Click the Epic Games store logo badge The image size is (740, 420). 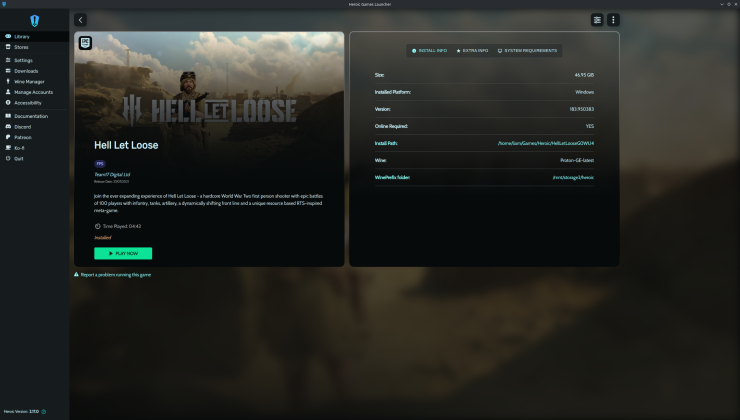pyautogui.click(x=86, y=44)
